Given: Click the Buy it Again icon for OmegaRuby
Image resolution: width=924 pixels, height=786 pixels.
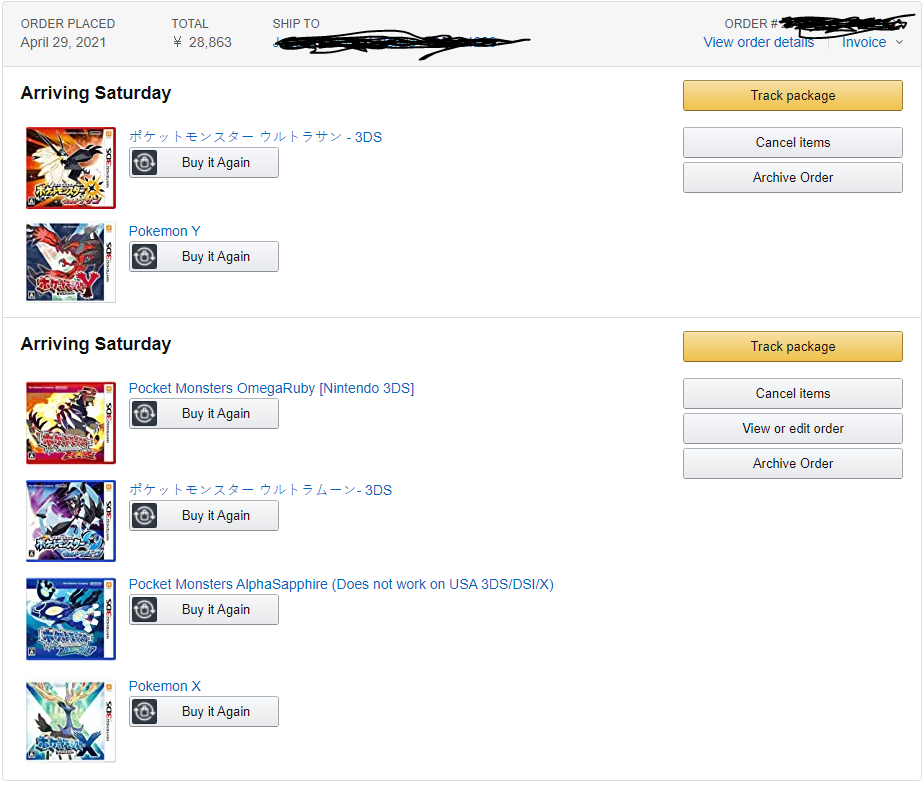Looking at the screenshot, I should click(144, 414).
